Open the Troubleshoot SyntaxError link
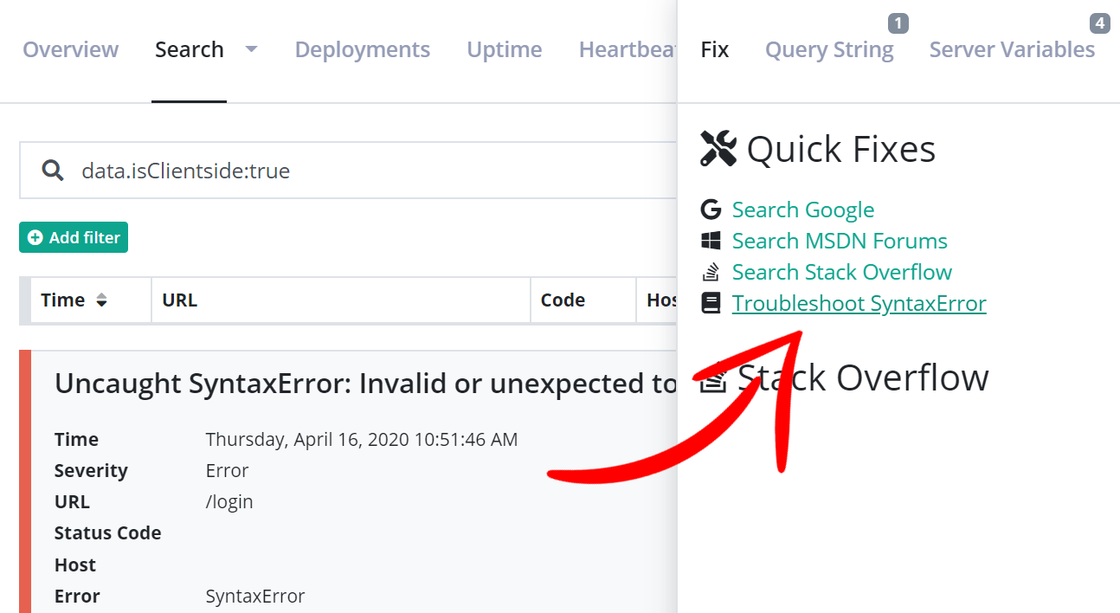 coord(859,303)
